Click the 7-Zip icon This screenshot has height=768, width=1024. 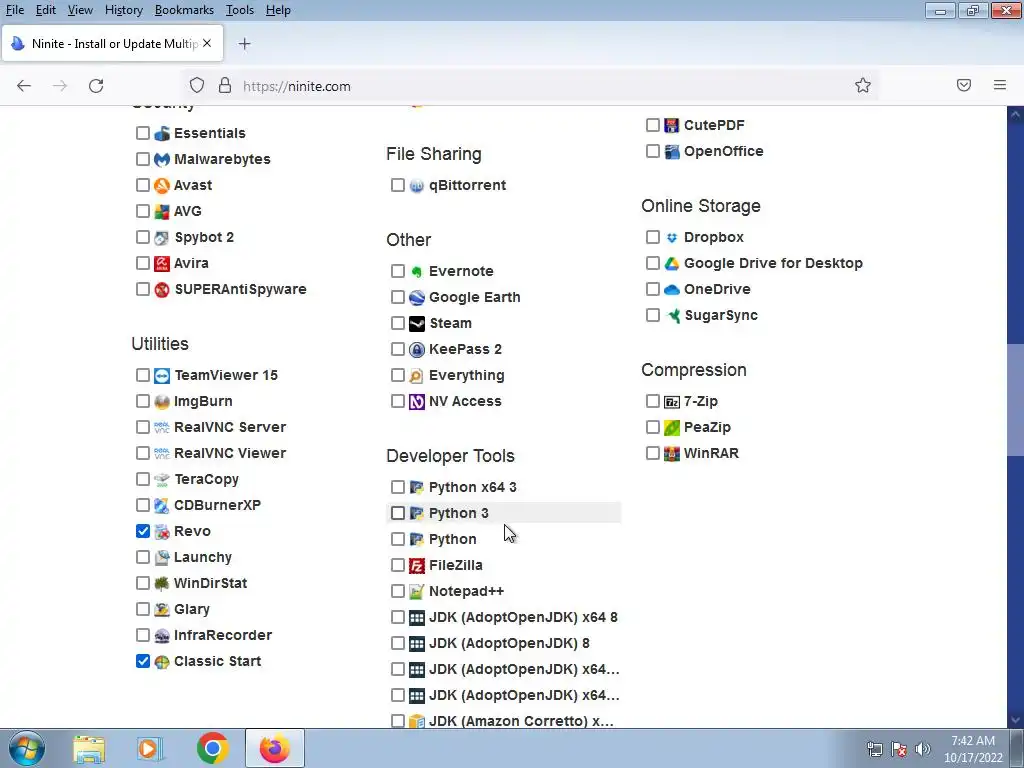(x=671, y=402)
